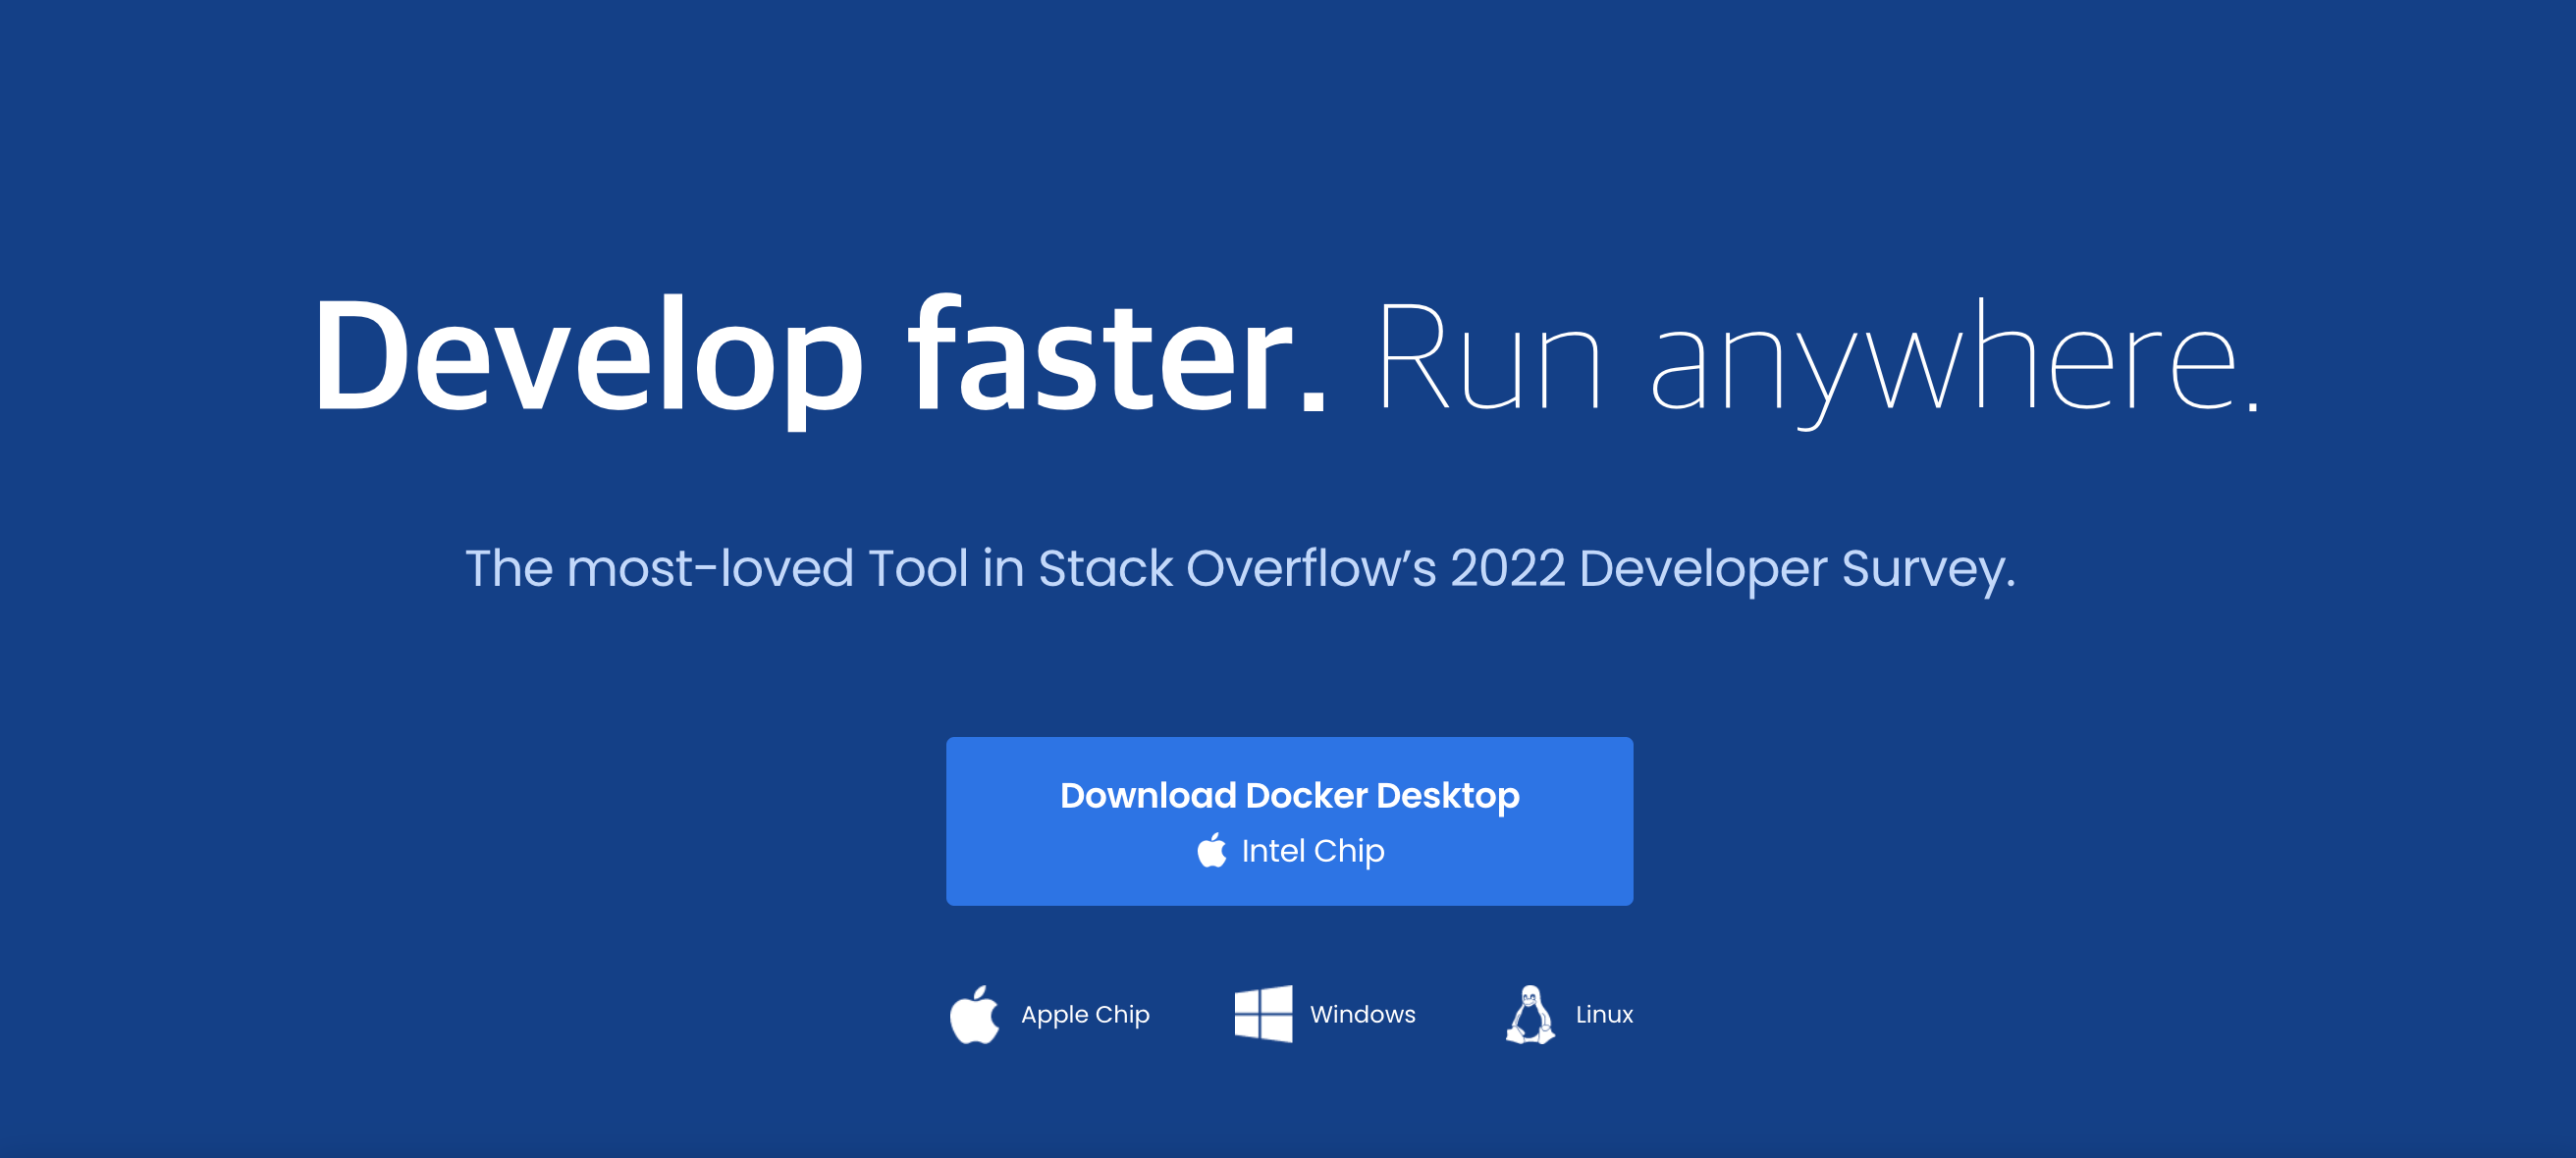Click the word Desktop in the button
The width and height of the screenshot is (2576, 1158).
(1447, 795)
